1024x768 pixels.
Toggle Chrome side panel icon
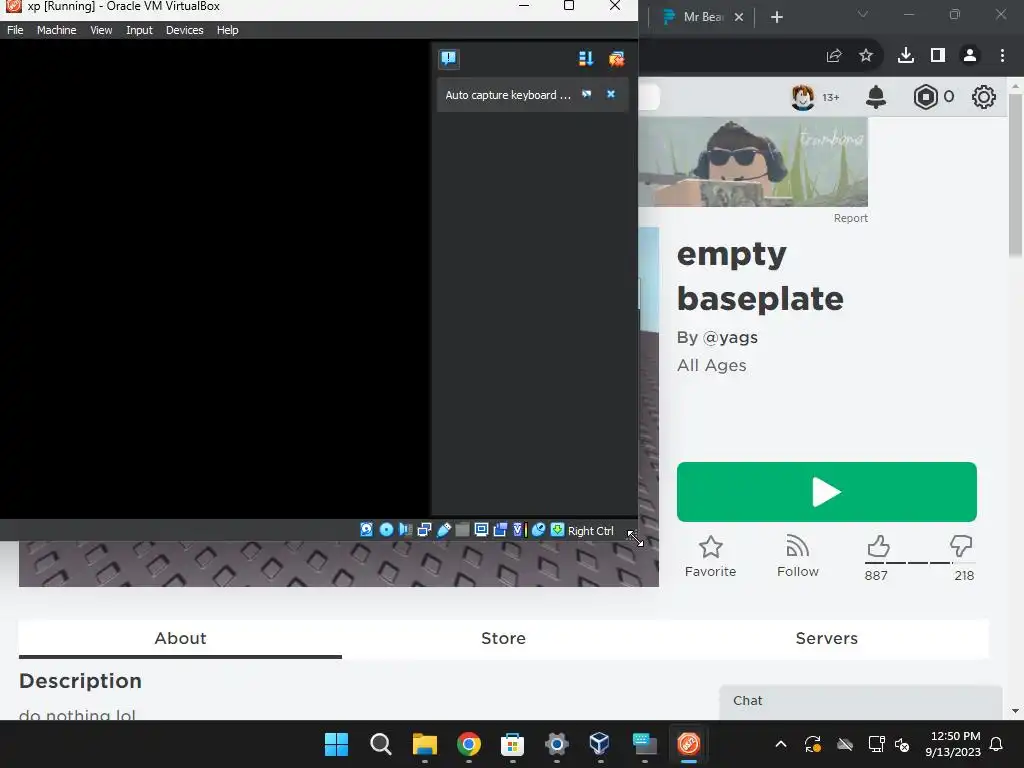point(938,56)
